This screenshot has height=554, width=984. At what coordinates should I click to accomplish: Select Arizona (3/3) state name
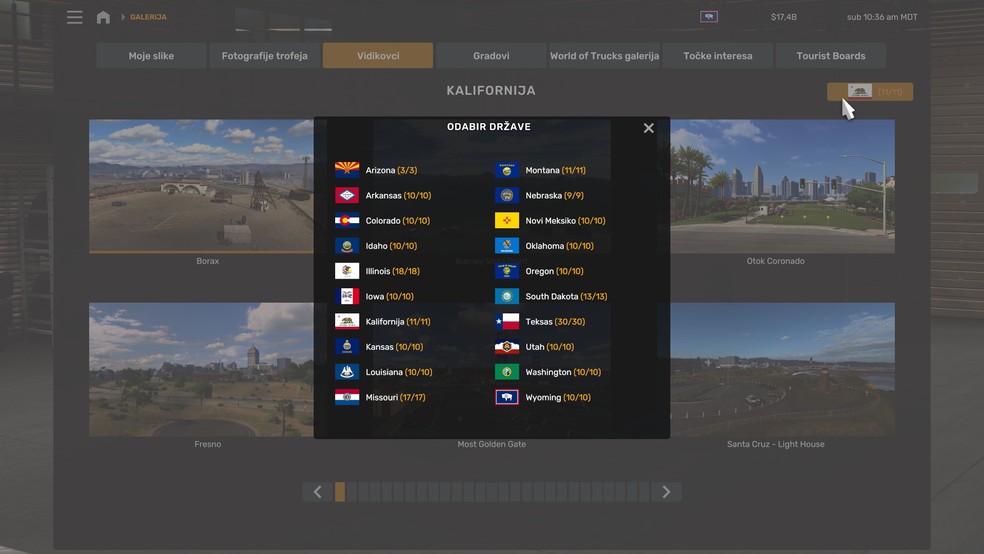(x=391, y=170)
